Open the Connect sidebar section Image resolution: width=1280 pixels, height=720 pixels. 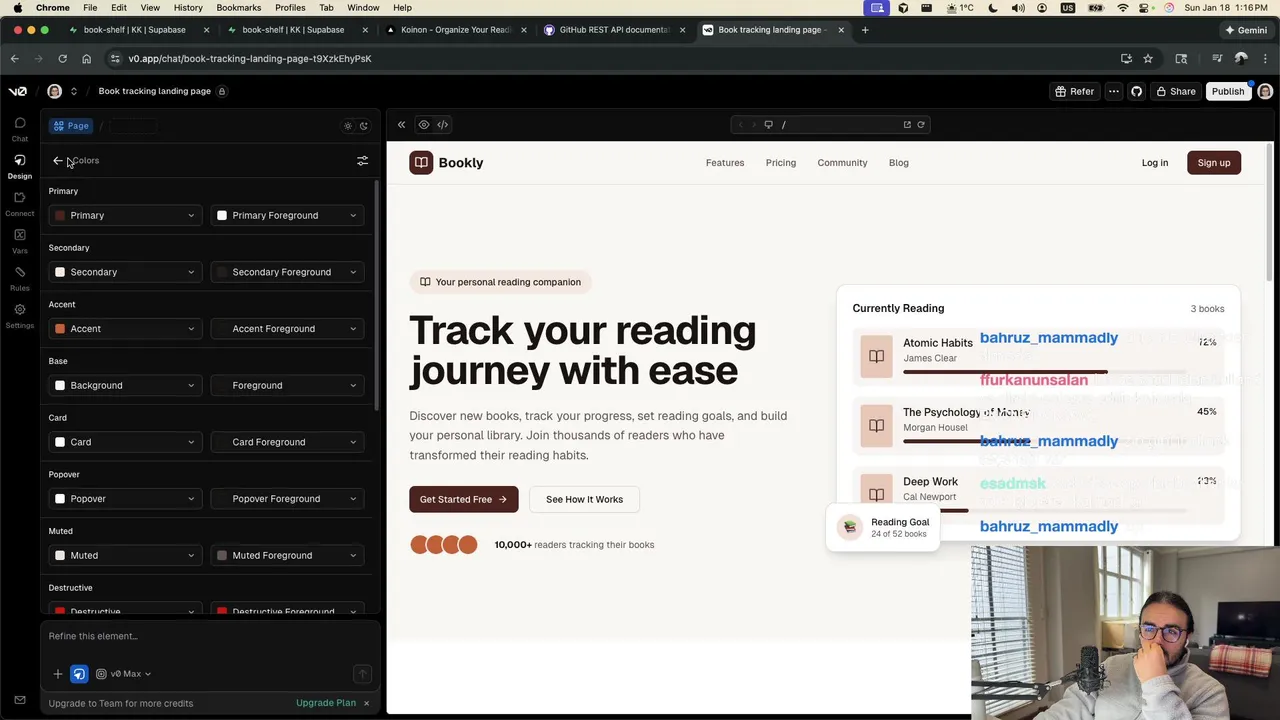[x=19, y=203]
